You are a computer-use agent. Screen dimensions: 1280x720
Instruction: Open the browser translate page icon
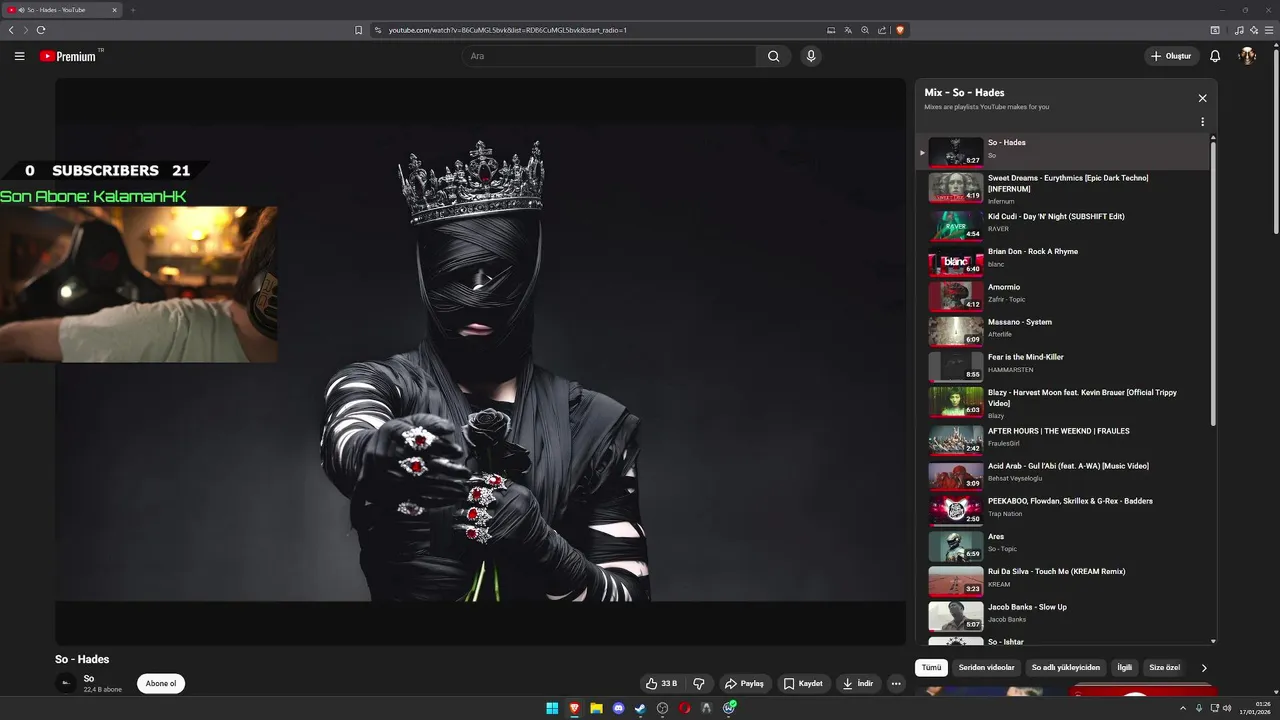(848, 30)
